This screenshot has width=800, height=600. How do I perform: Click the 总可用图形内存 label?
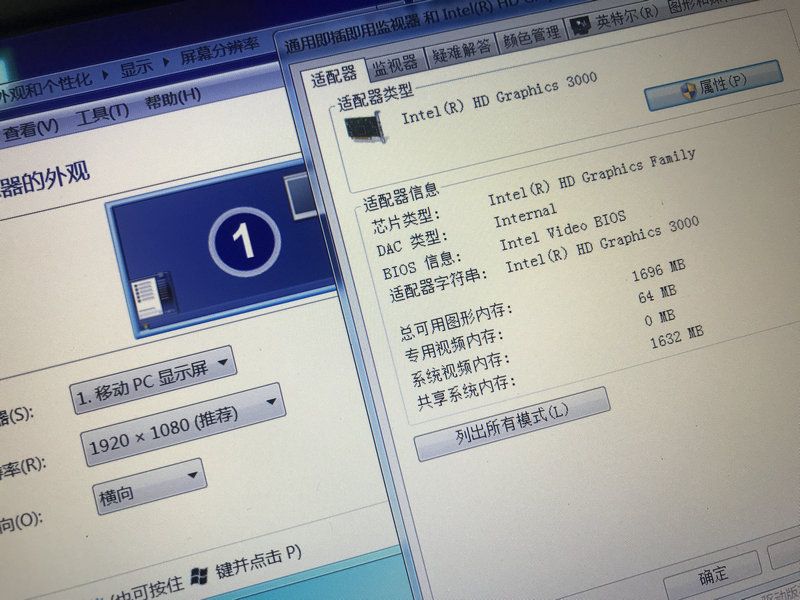(x=456, y=322)
